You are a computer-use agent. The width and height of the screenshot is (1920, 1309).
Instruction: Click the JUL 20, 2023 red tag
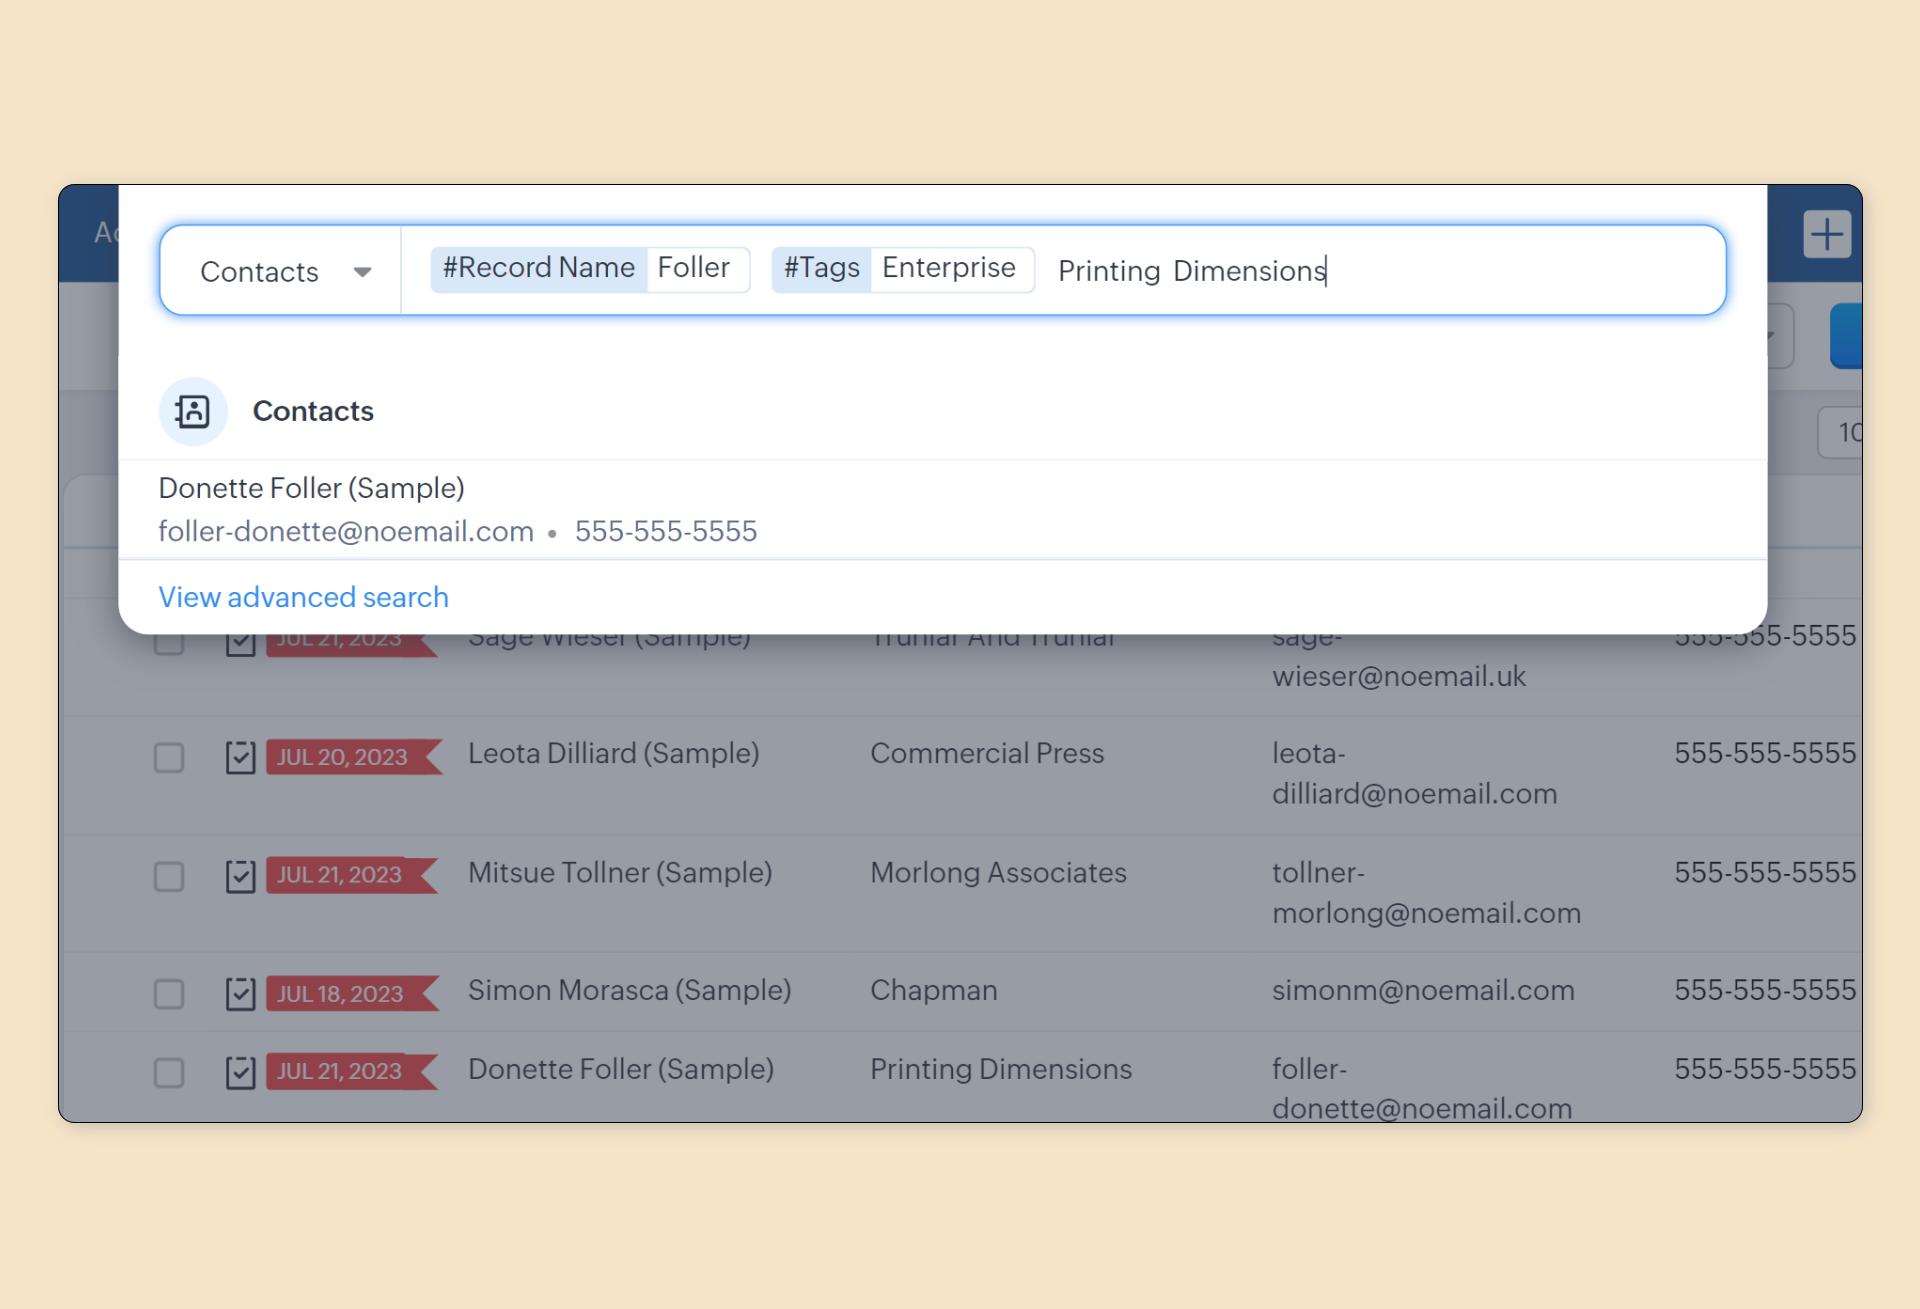[x=343, y=757]
